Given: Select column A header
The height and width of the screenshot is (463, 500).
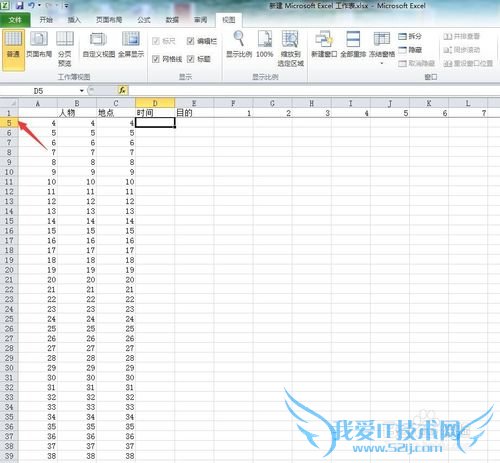Looking at the screenshot, I should tap(38, 103).
